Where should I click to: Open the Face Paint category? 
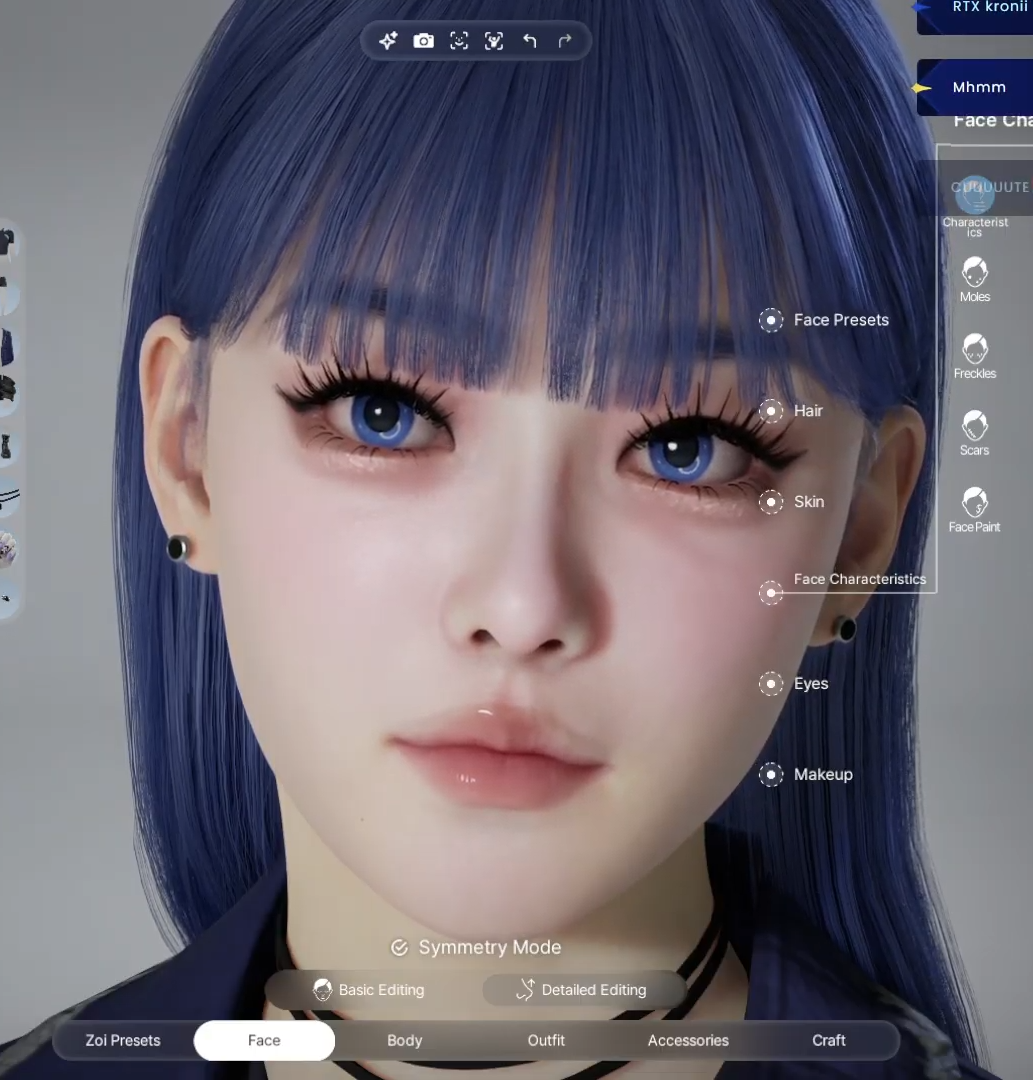click(x=974, y=510)
